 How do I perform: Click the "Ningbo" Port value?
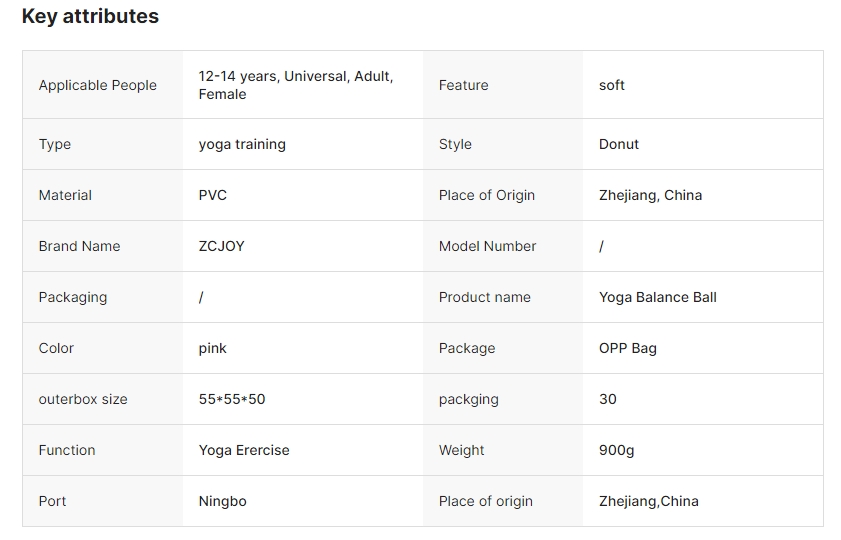[223, 501]
